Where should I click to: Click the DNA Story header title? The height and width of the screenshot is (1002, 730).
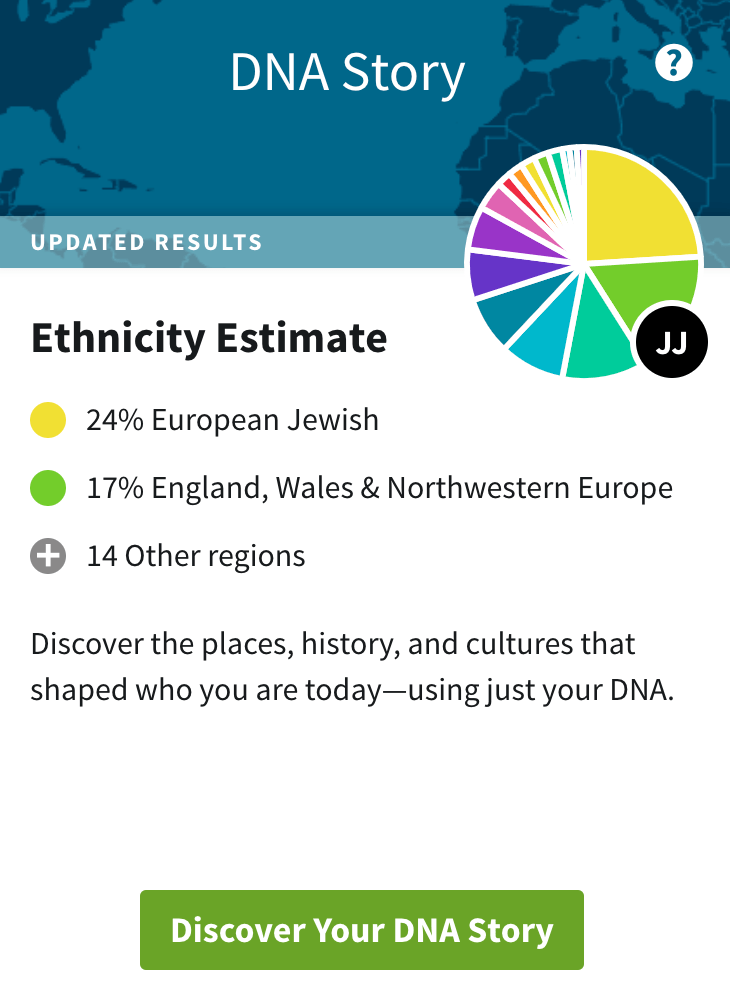(x=347, y=74)
